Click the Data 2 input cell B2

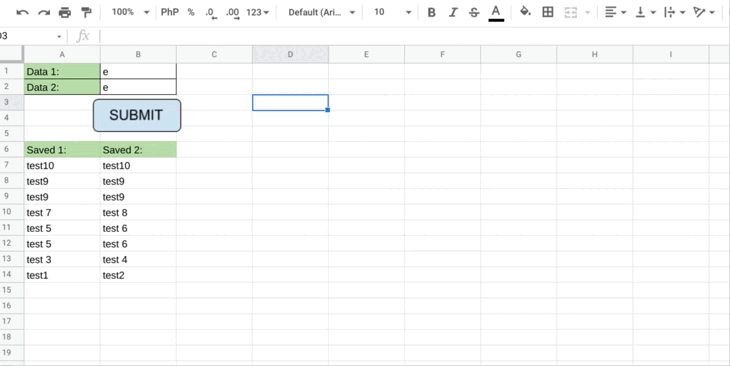pos(138,87)
